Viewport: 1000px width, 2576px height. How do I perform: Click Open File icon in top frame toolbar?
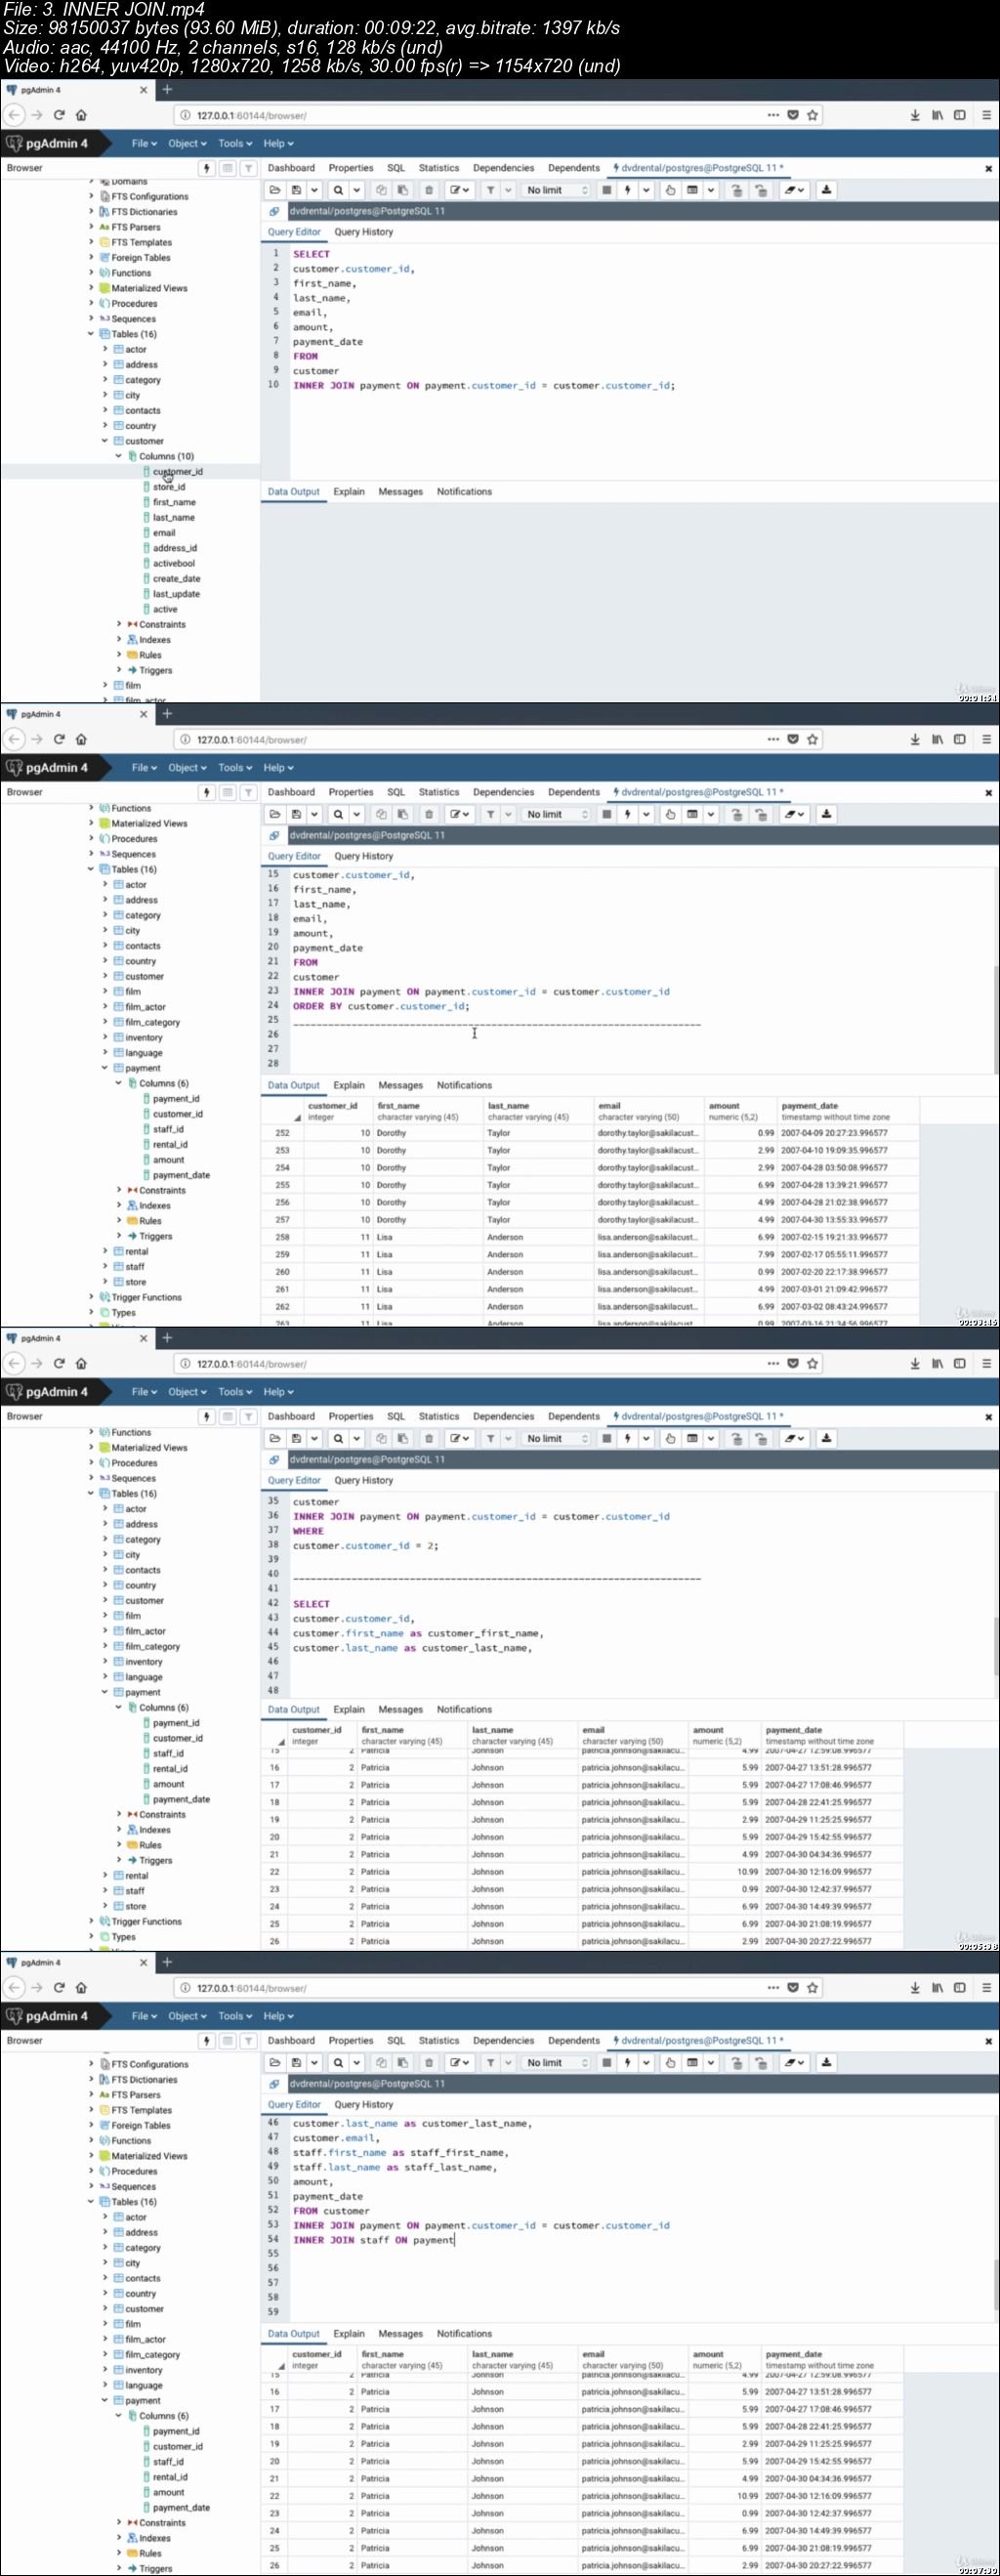click(275, 190)
